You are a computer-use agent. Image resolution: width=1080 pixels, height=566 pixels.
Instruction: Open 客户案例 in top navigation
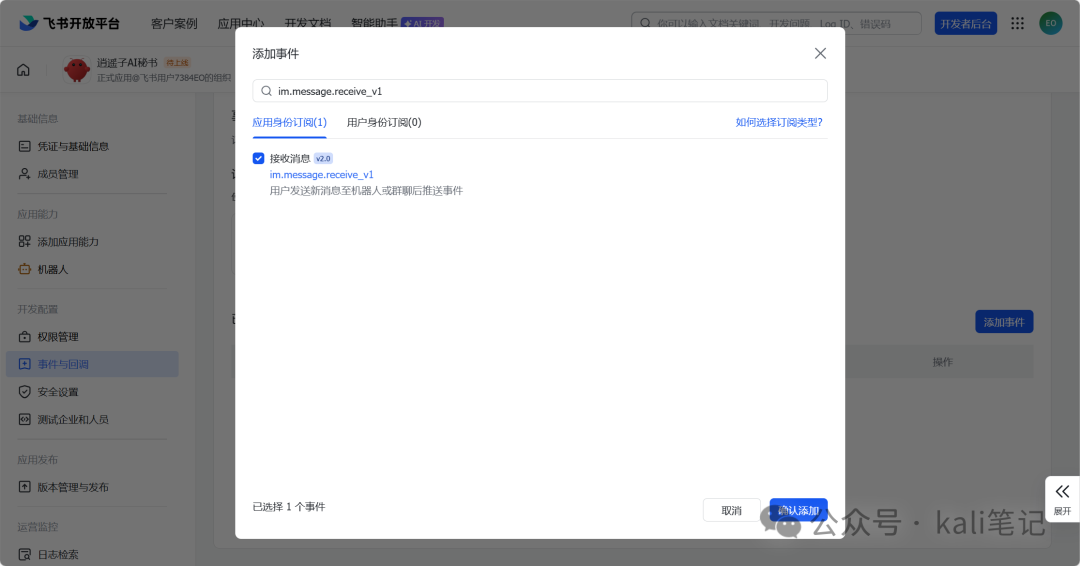[174, 23]
